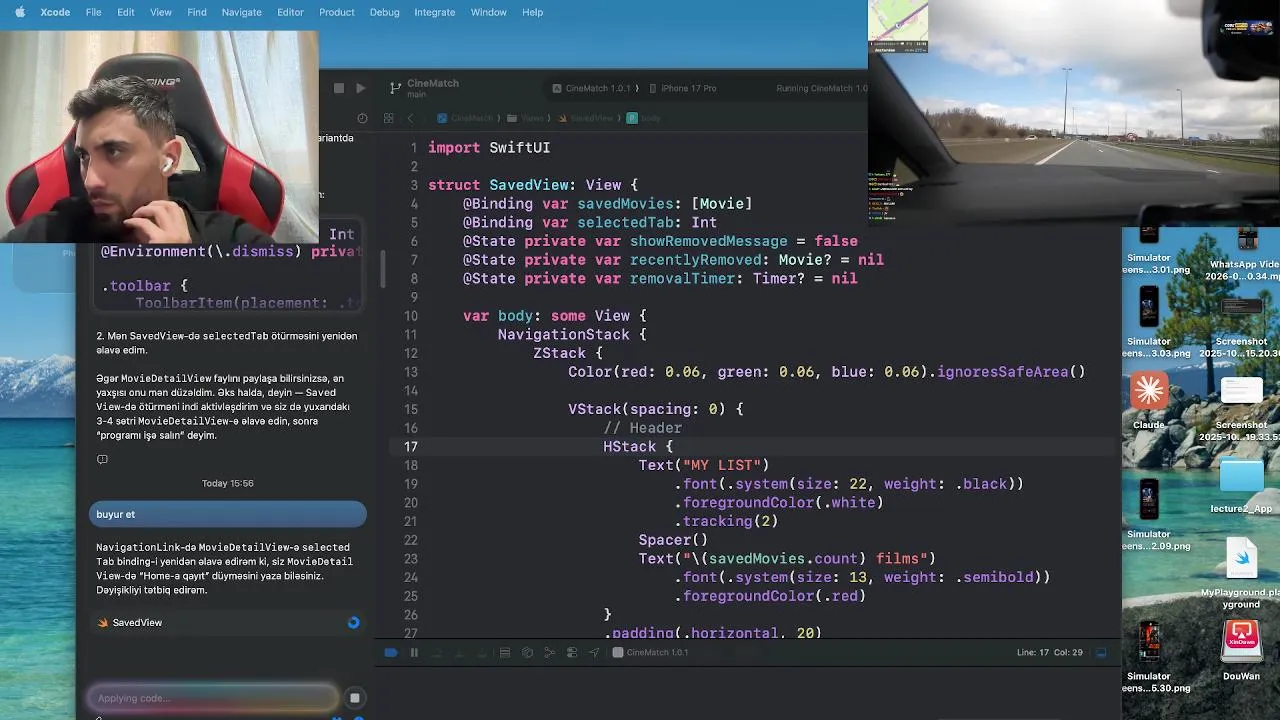Open the Views folder breadcrumb
The width and height of the screenshot is (1280, 720).
[526, 118]
